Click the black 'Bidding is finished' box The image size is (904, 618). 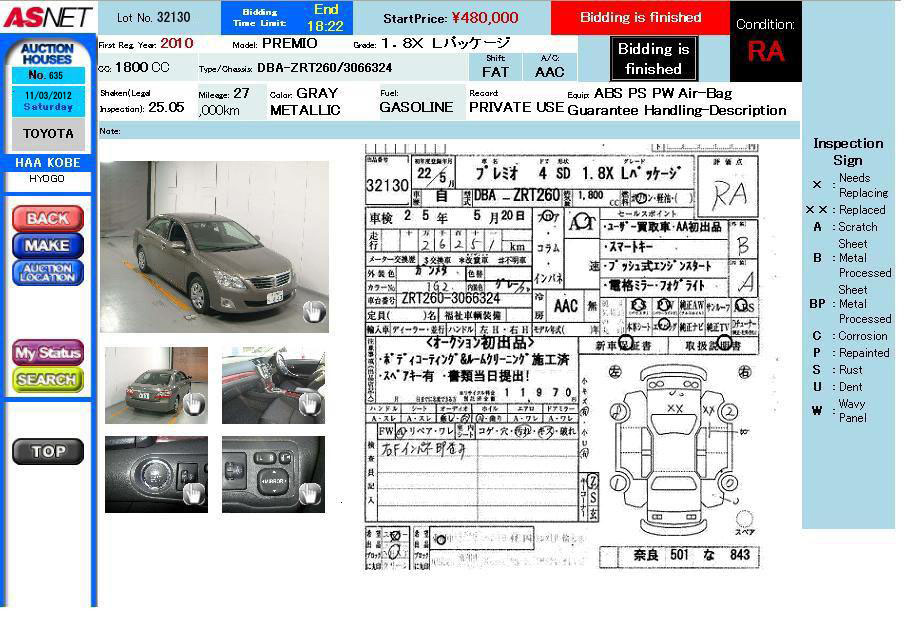tap(653, 59)
